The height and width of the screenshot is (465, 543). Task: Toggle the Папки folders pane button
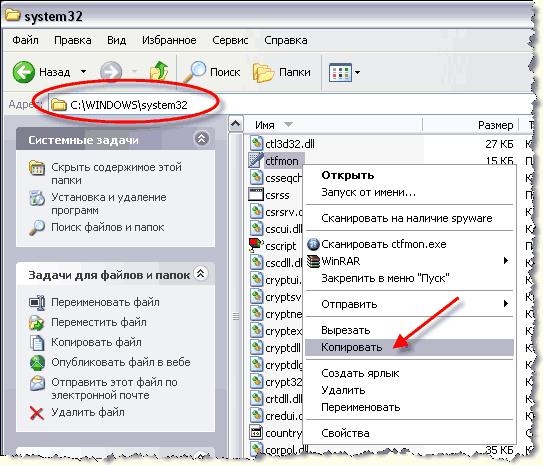(282, 72)
